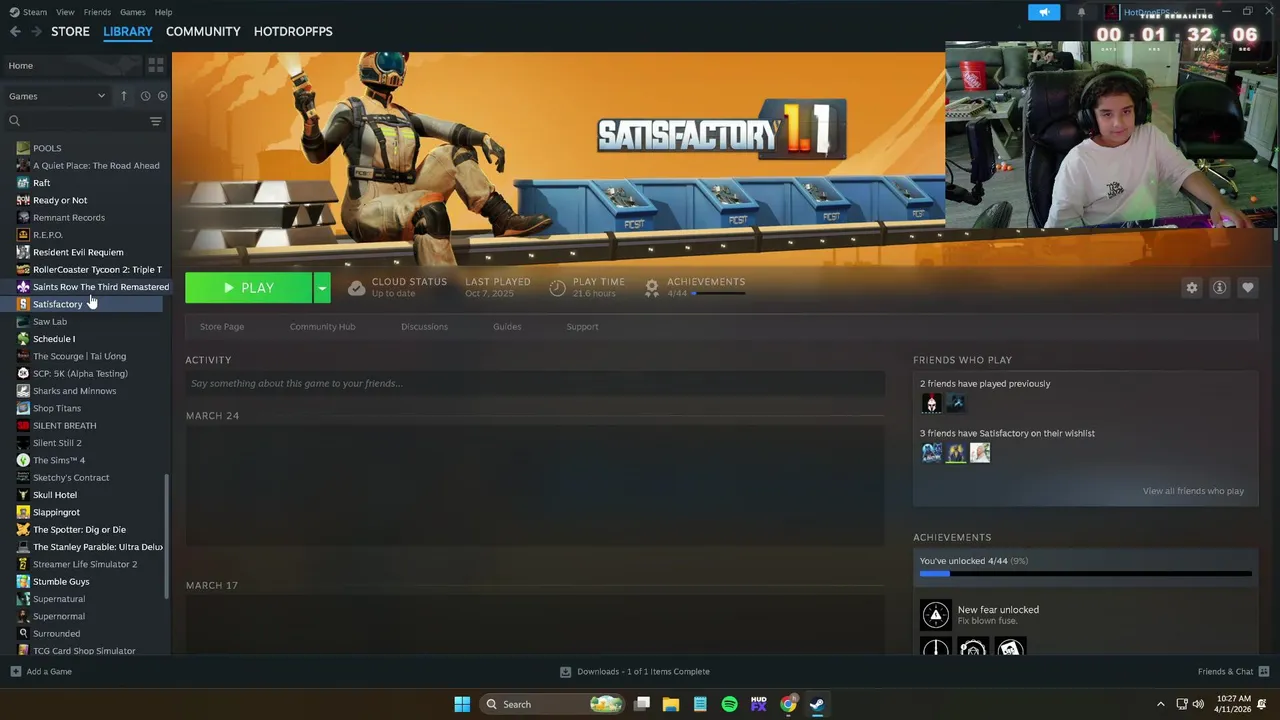
Task: Open Spotify from the taskbar
Action: coord(729,704)
